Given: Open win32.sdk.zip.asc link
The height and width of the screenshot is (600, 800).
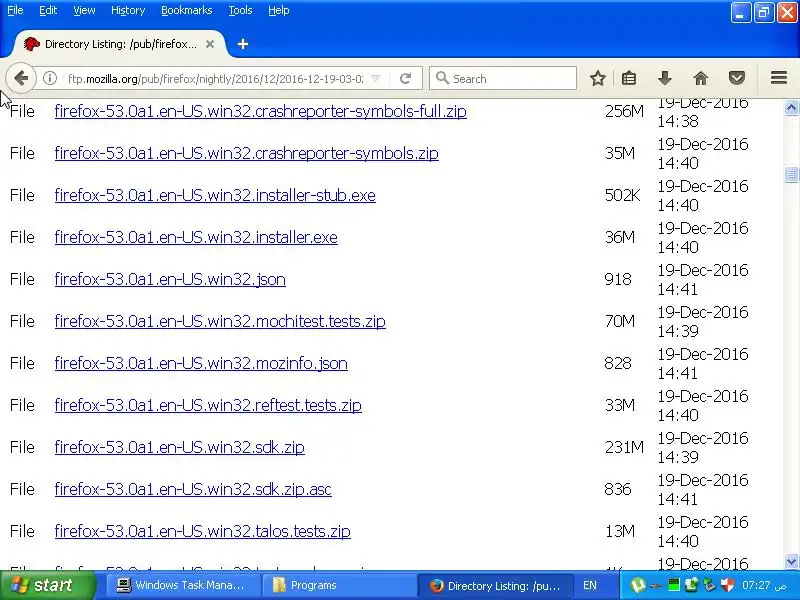Looking at the screenshot, I should pos(193,489).
